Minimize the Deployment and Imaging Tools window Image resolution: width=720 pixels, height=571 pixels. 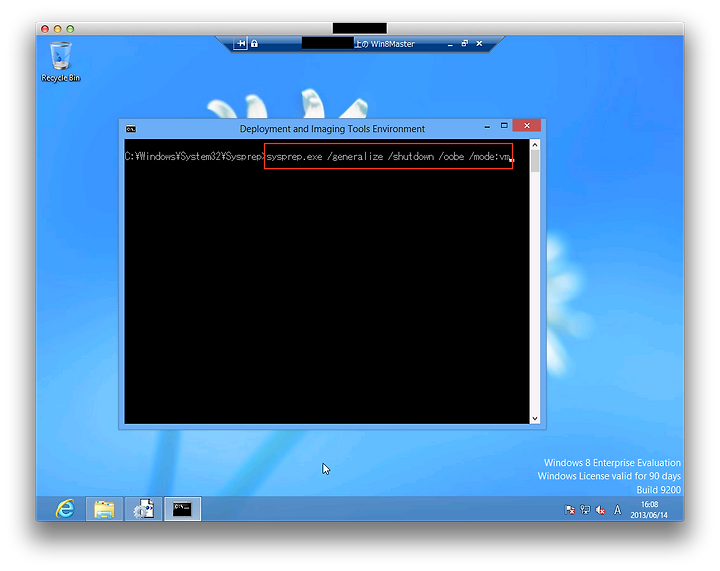tap(487, 126)
